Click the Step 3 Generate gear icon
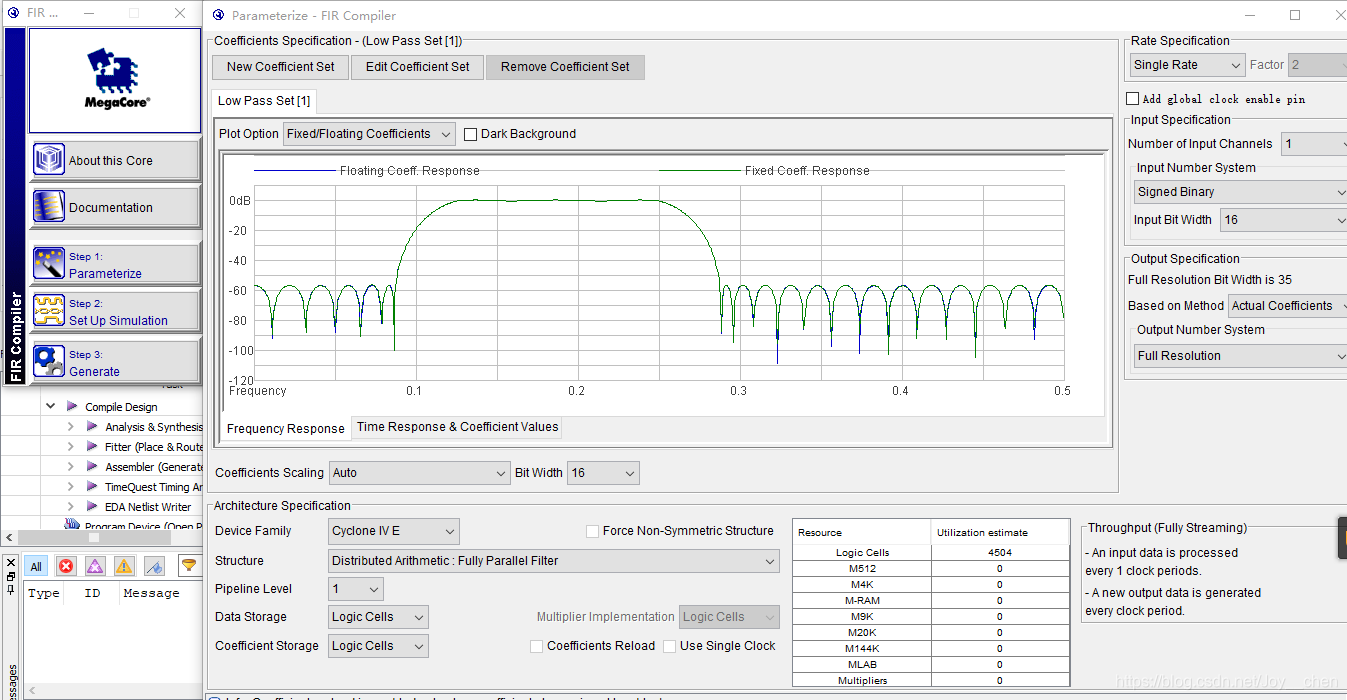 click(x=49, y=361)
